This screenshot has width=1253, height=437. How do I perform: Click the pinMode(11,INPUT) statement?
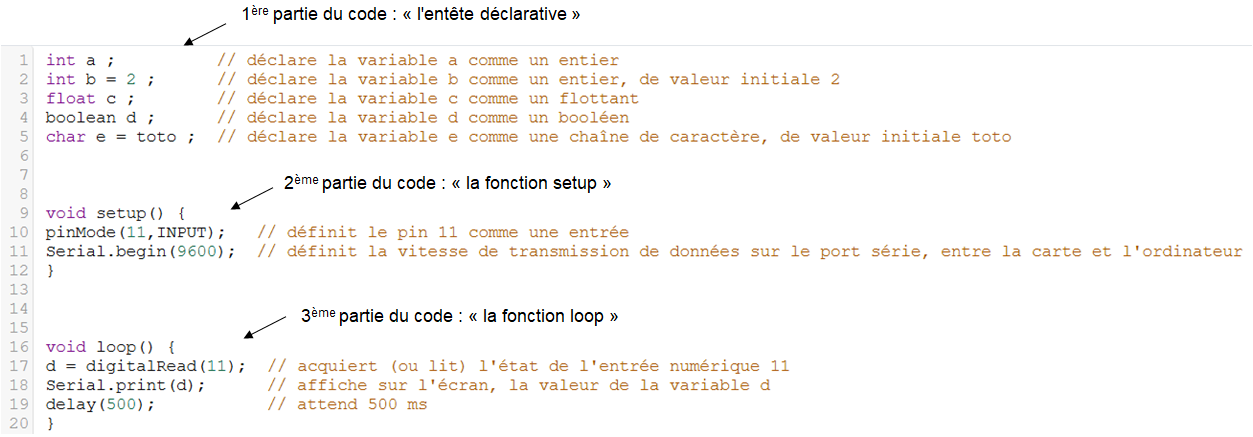click(136, 232)
